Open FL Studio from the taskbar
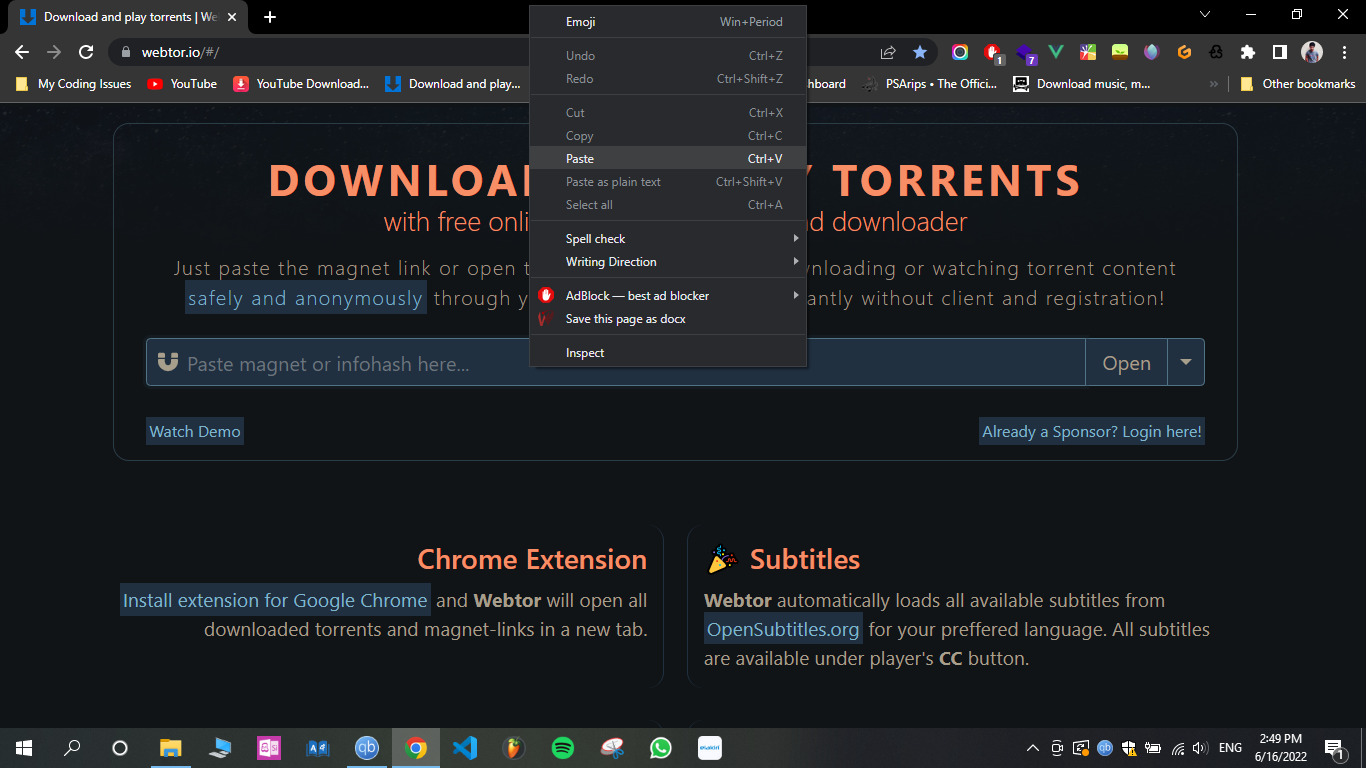 click(514, 748)
